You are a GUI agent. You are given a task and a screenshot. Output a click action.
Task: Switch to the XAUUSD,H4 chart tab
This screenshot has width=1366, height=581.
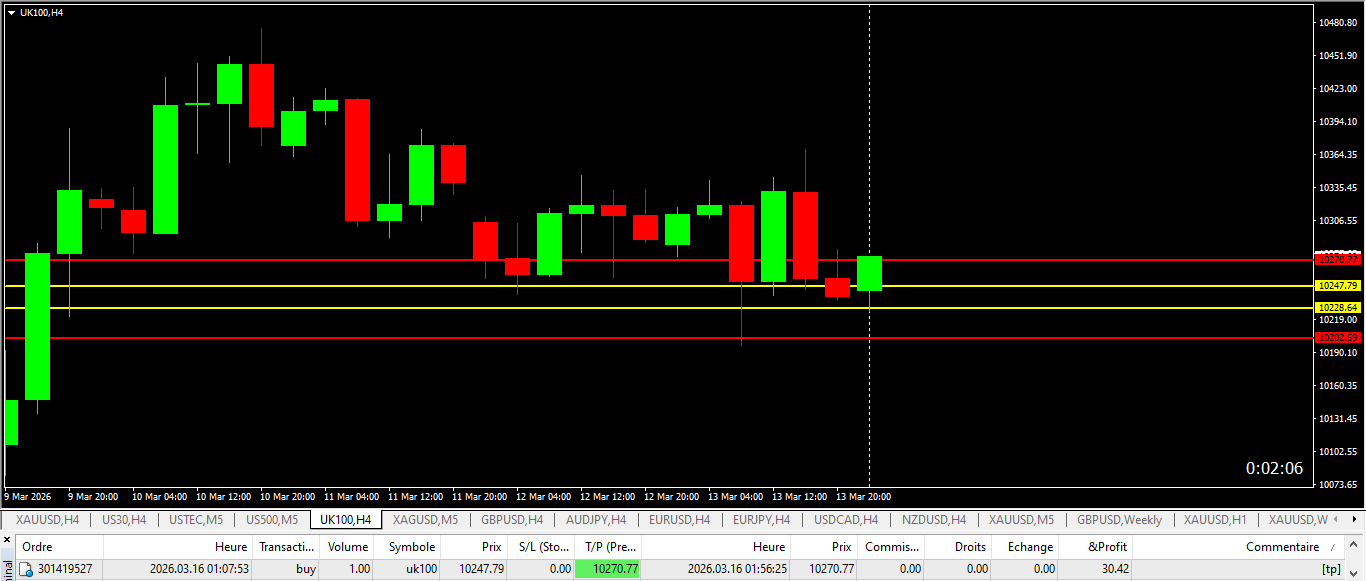(x=47, y=520)
